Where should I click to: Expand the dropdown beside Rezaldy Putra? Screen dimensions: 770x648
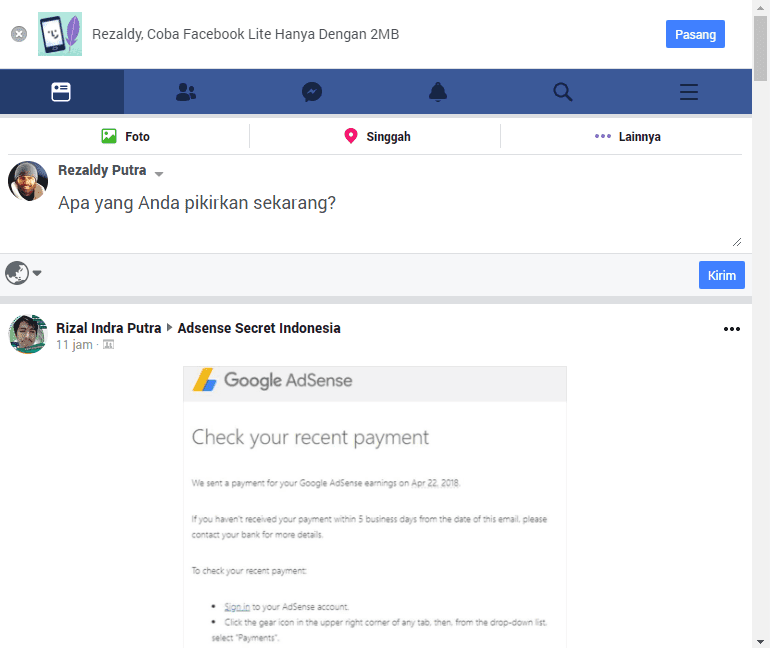coord(159,173)
